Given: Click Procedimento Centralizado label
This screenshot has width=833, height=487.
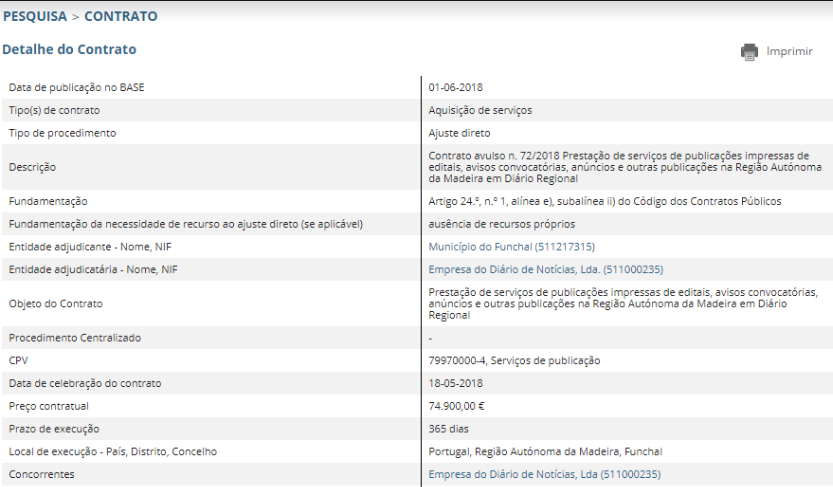Looking at the screenshot, I should (75, 338).
